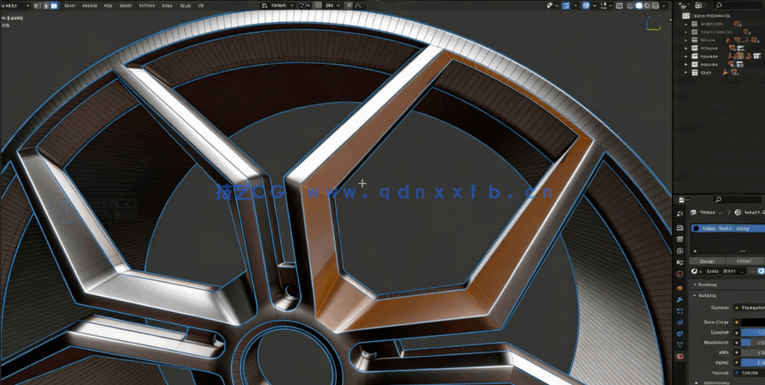The height and width of the screenshot is (385, 765).
Task: Toggle viewport gizmos display
Action: coord(566,5)
